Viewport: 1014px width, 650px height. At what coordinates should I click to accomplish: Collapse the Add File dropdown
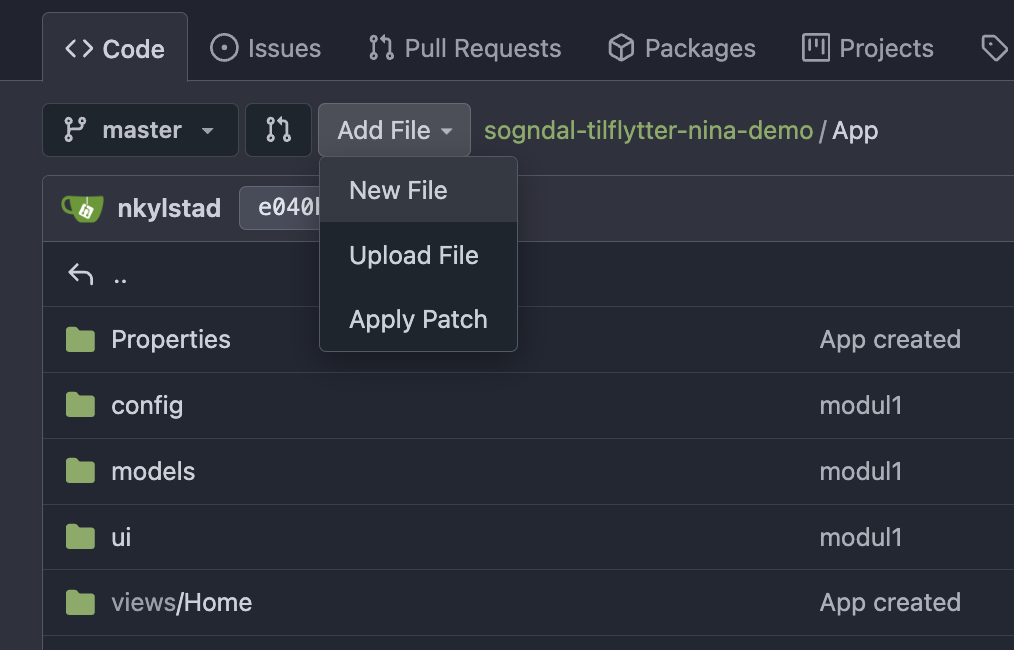pos(394,130)
